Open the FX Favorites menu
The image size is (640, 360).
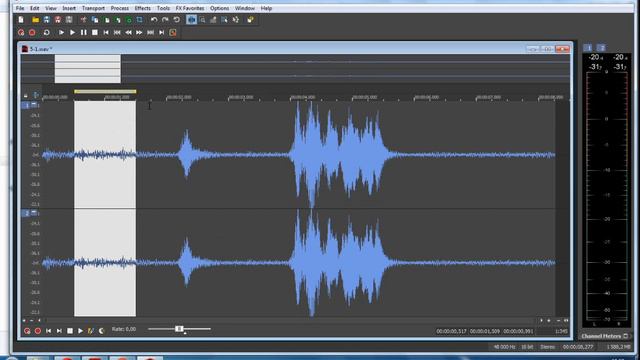pyautogui.click(x=190, y=8)
